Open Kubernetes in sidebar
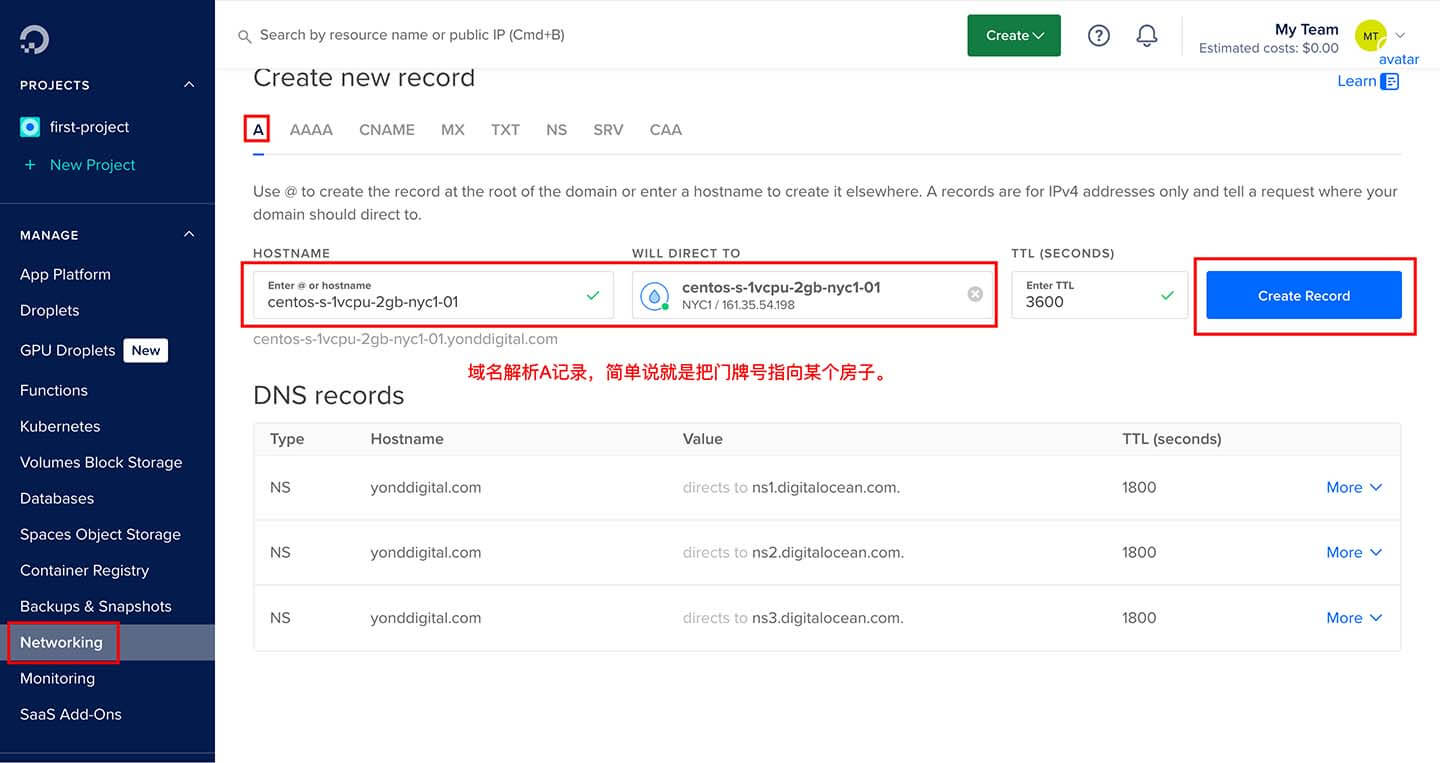The width and height of the screenshot is (1440, 763). coord(60,426)
